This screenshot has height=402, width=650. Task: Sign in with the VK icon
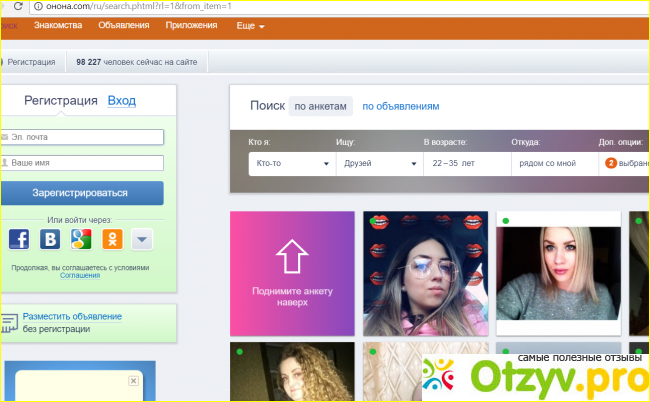[x=50, y=239]
